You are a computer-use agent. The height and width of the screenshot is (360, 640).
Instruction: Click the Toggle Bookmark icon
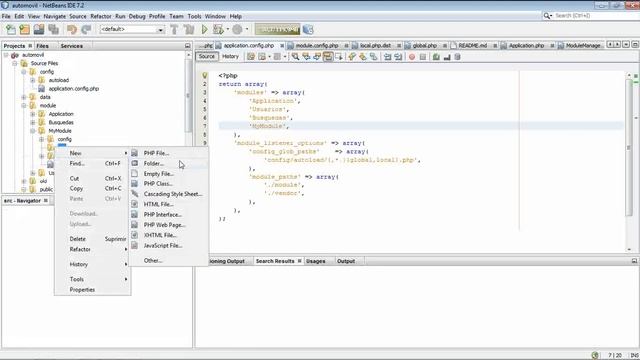[x=373, y=57]
